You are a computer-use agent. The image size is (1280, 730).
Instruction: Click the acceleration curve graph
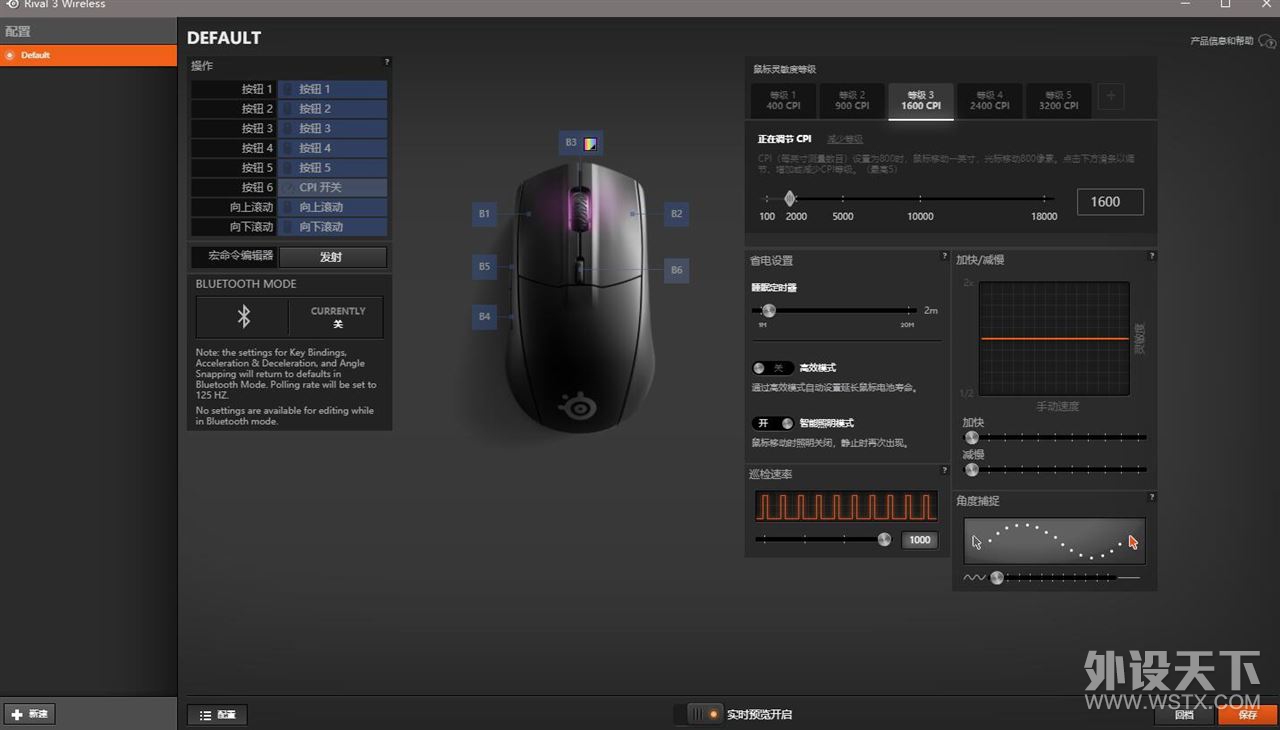click(x=1054, y=339)
